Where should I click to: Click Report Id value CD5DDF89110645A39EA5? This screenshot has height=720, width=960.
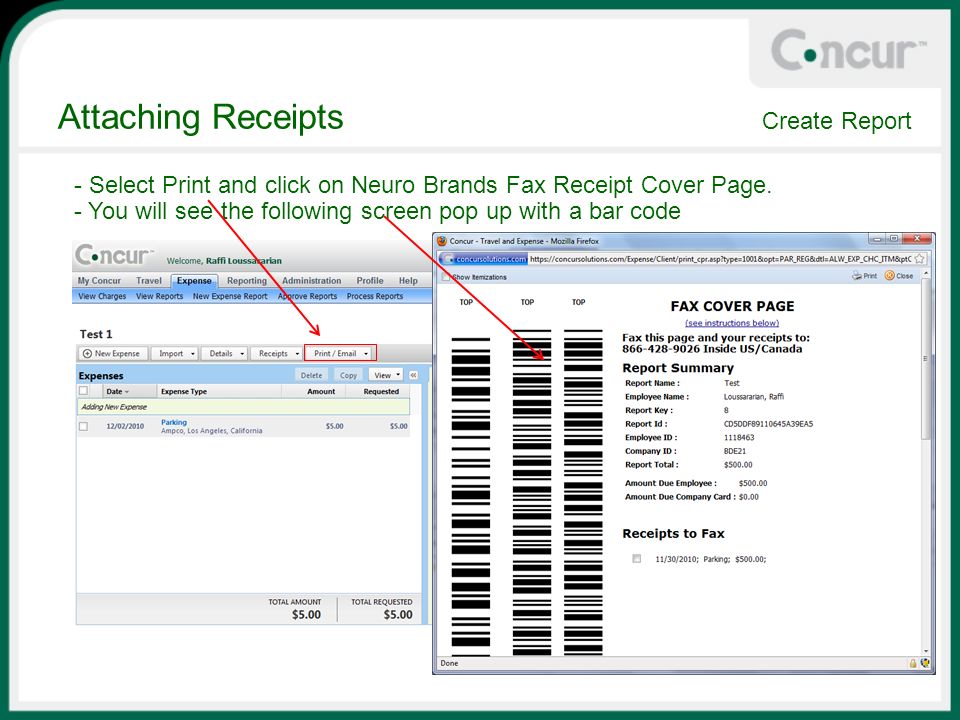[768, 424]
